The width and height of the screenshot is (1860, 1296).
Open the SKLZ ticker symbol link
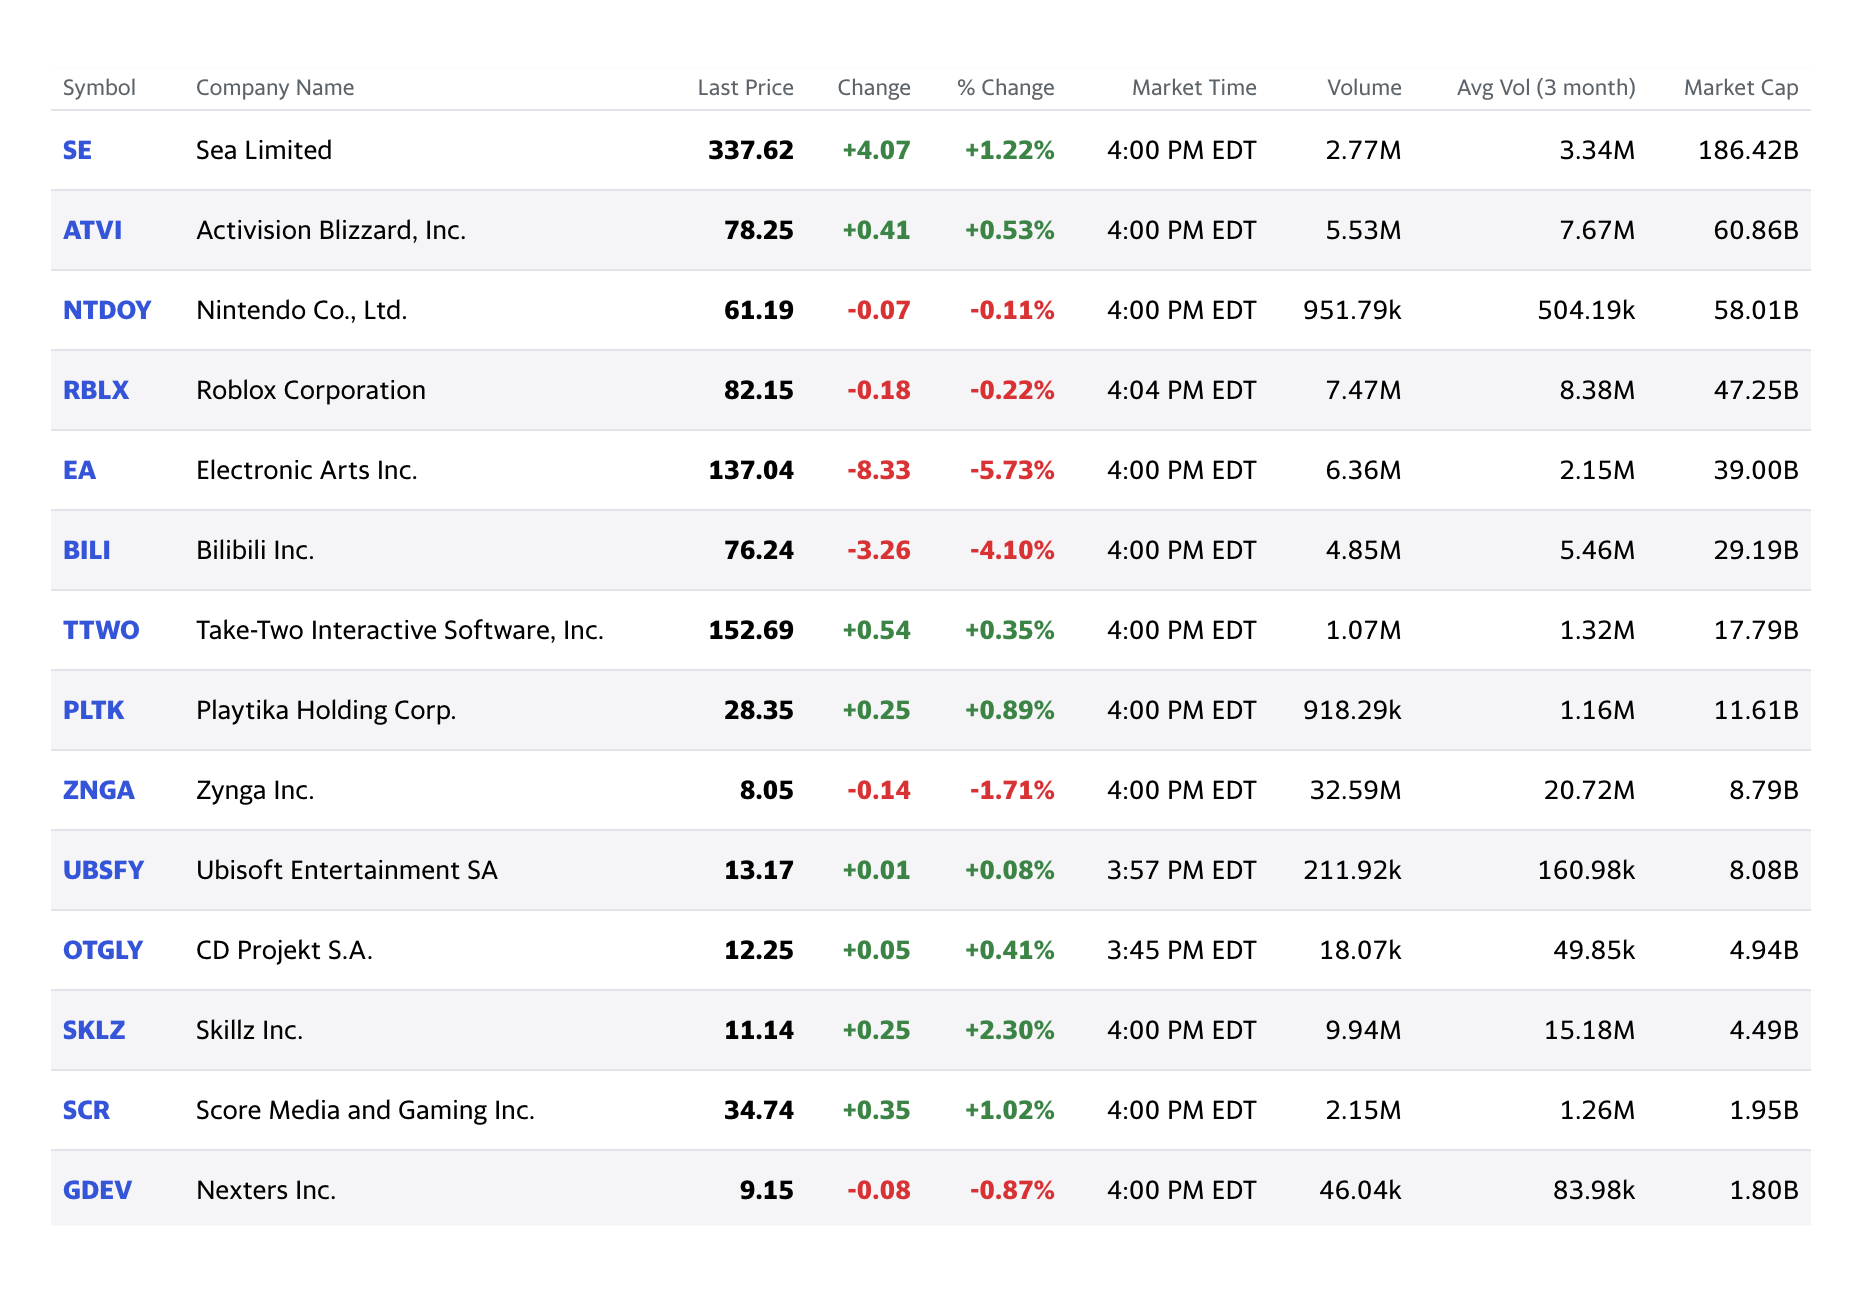(x=94, y=1030)
